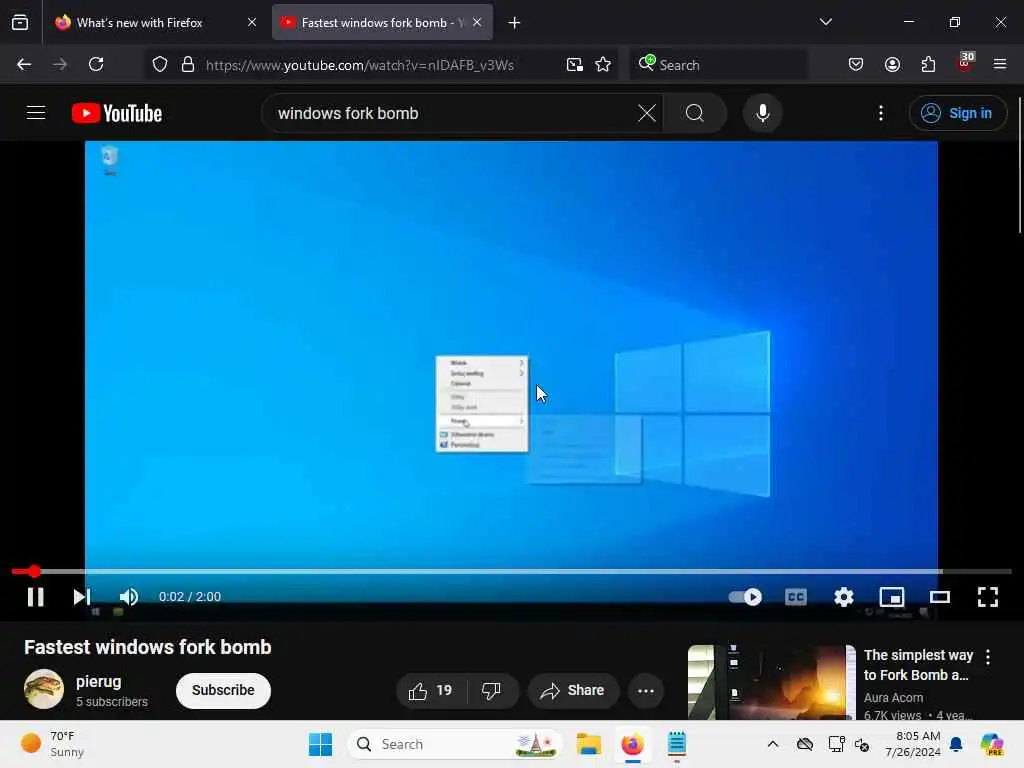Screen dimensions: 1024x768
Task: Open Save to Pocket icon
Action: click(856, 65)
